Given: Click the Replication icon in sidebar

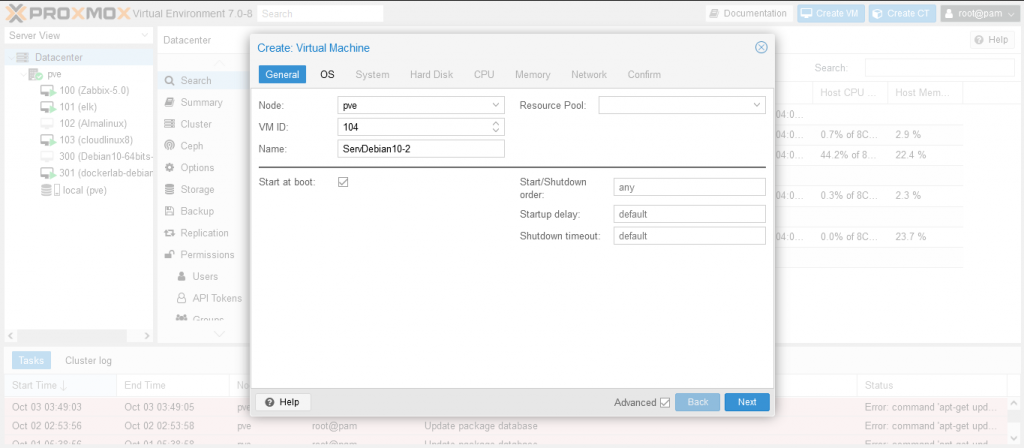Looking at the screenshot, I should pyautogui.click(x=169, y=233).
